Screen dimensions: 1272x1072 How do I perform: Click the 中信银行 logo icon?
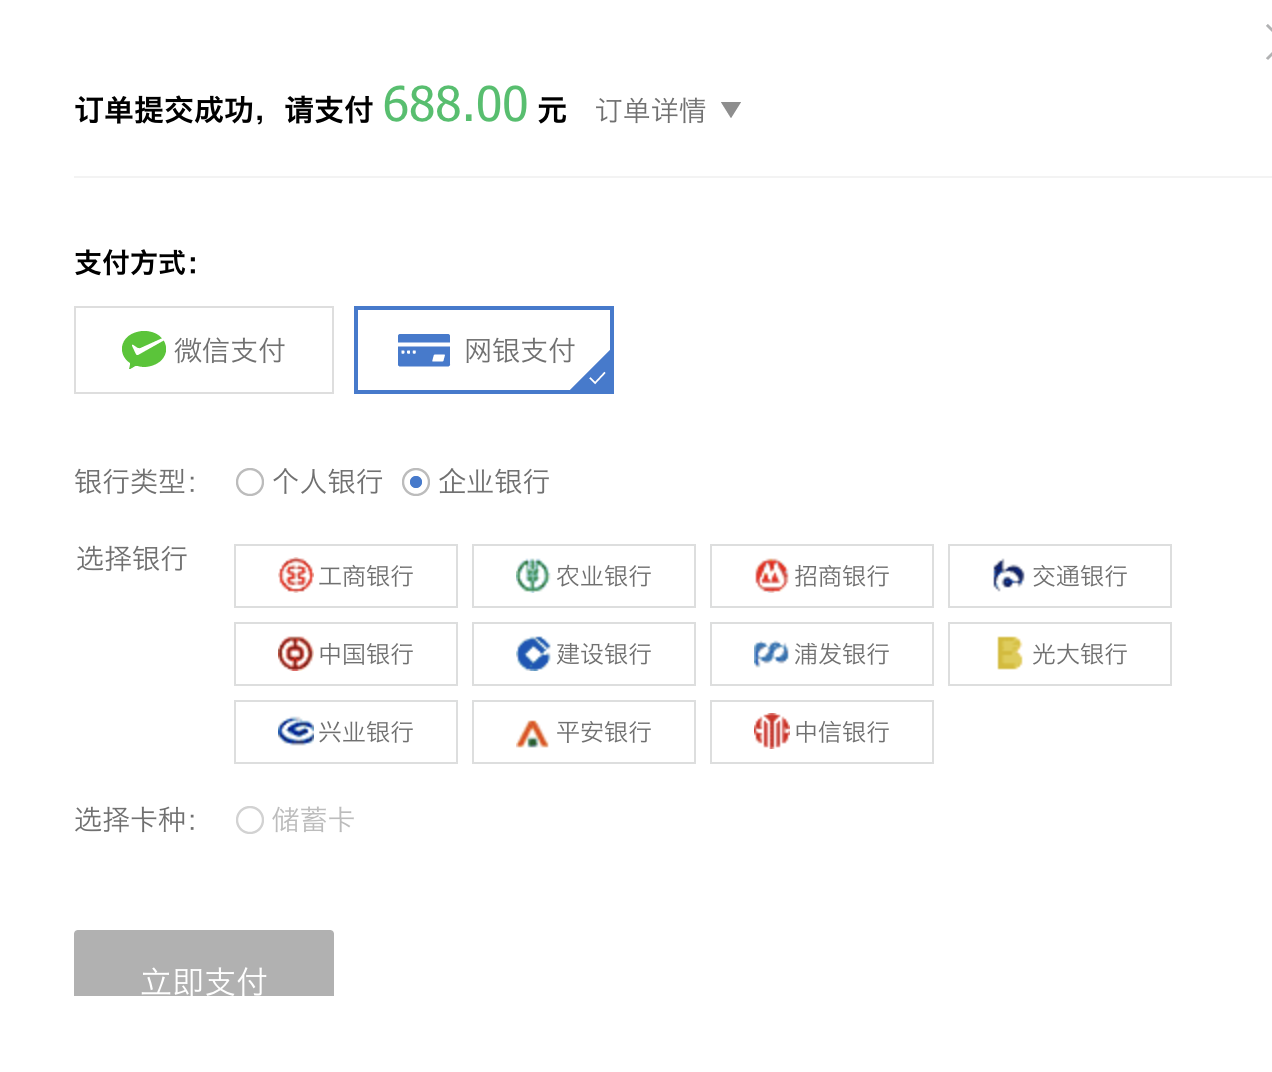771,732
